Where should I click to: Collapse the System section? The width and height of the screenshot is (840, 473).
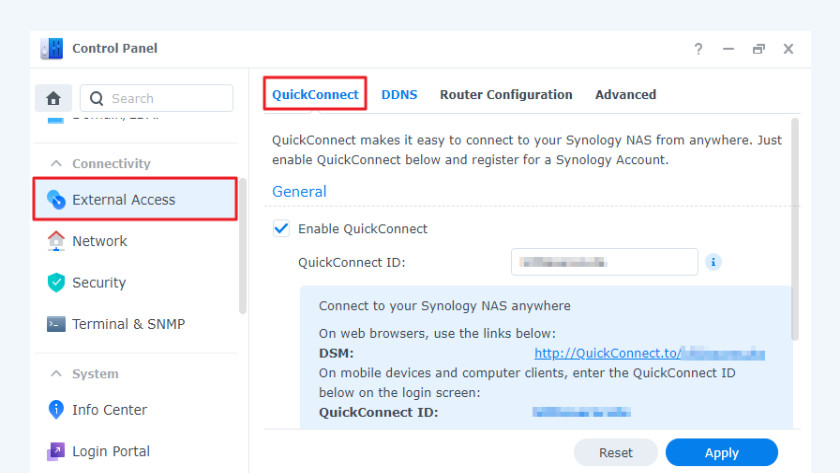coord(55,374)
